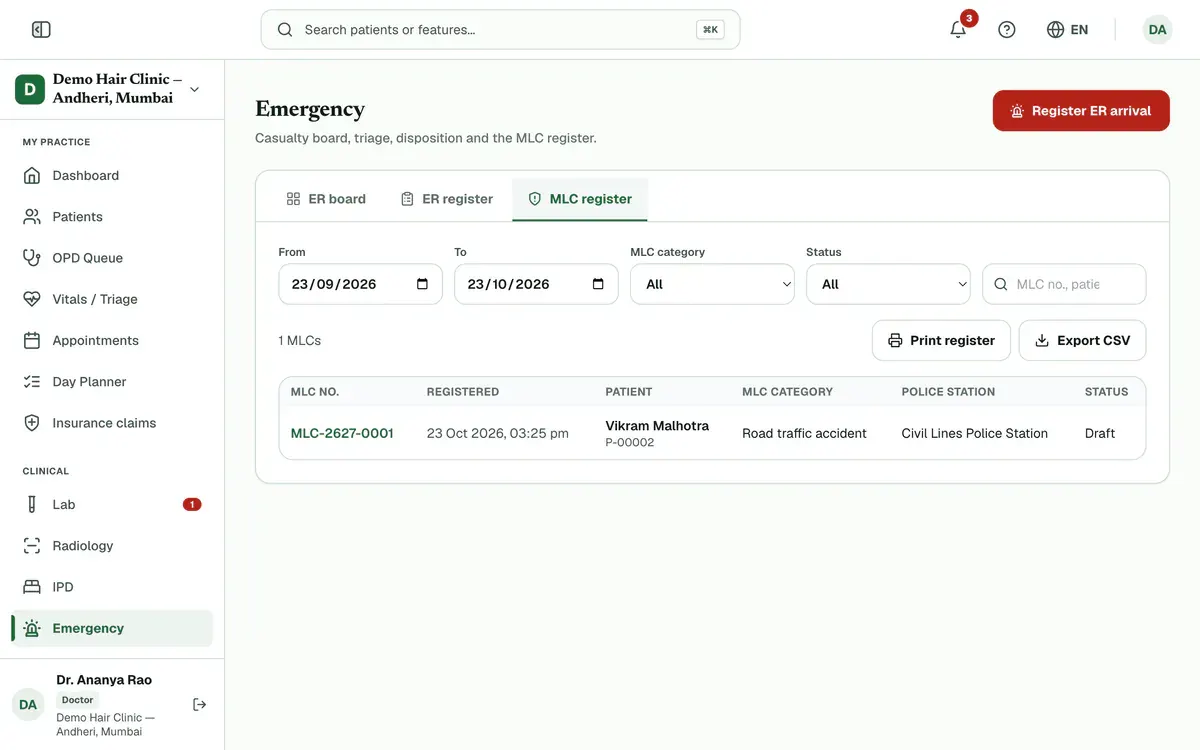Image resolution: width=1200 pixels, height=750 pixels.
Task: Open notifications bell with 3 badge
Action: click(958, 30)
